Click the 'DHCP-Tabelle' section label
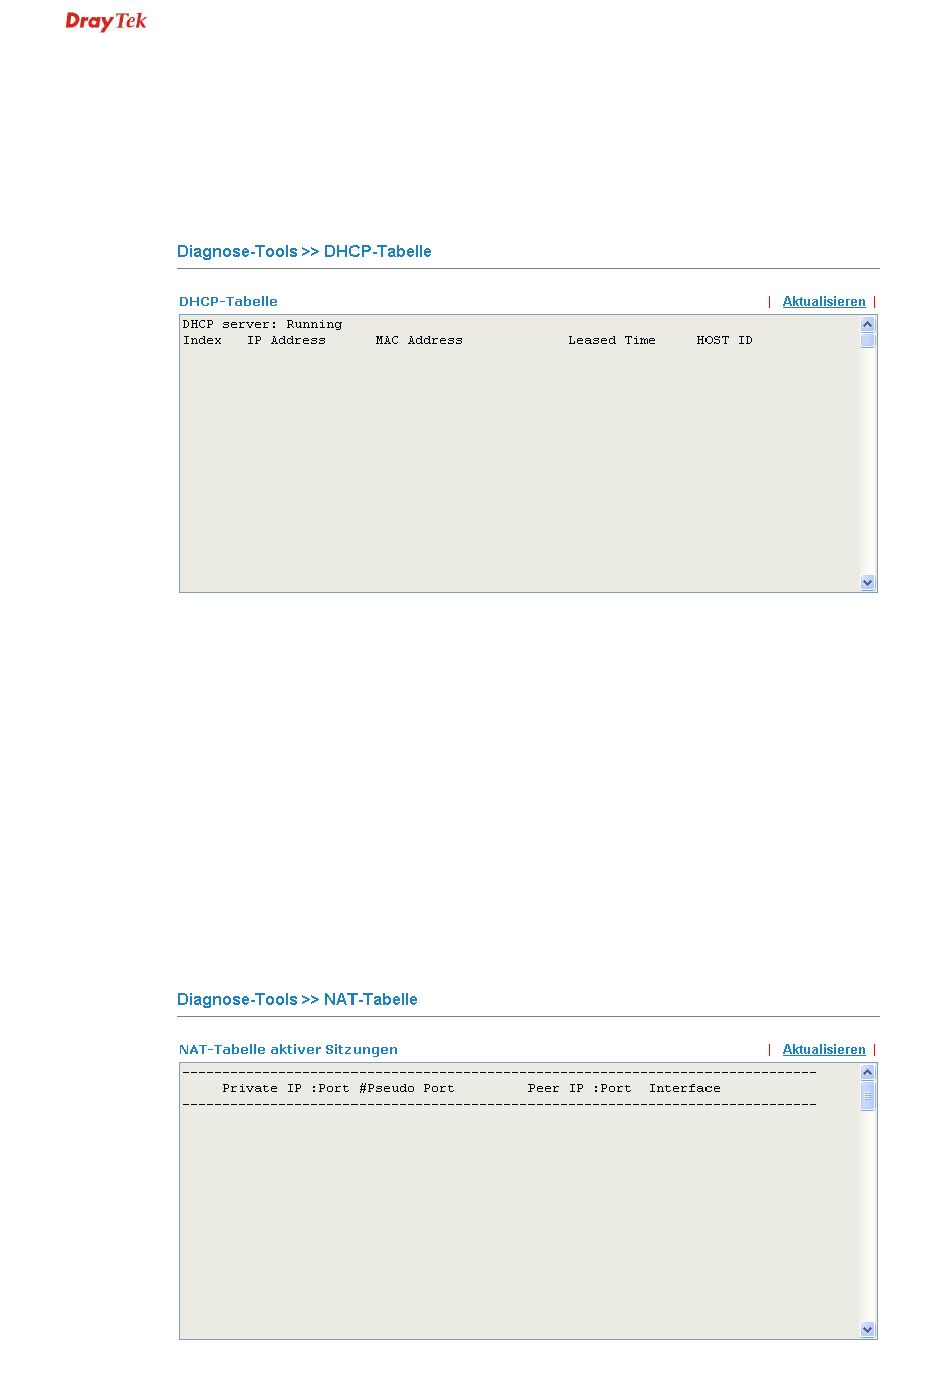This screenshot has height=1398, width=950. [x=228, y=301]
